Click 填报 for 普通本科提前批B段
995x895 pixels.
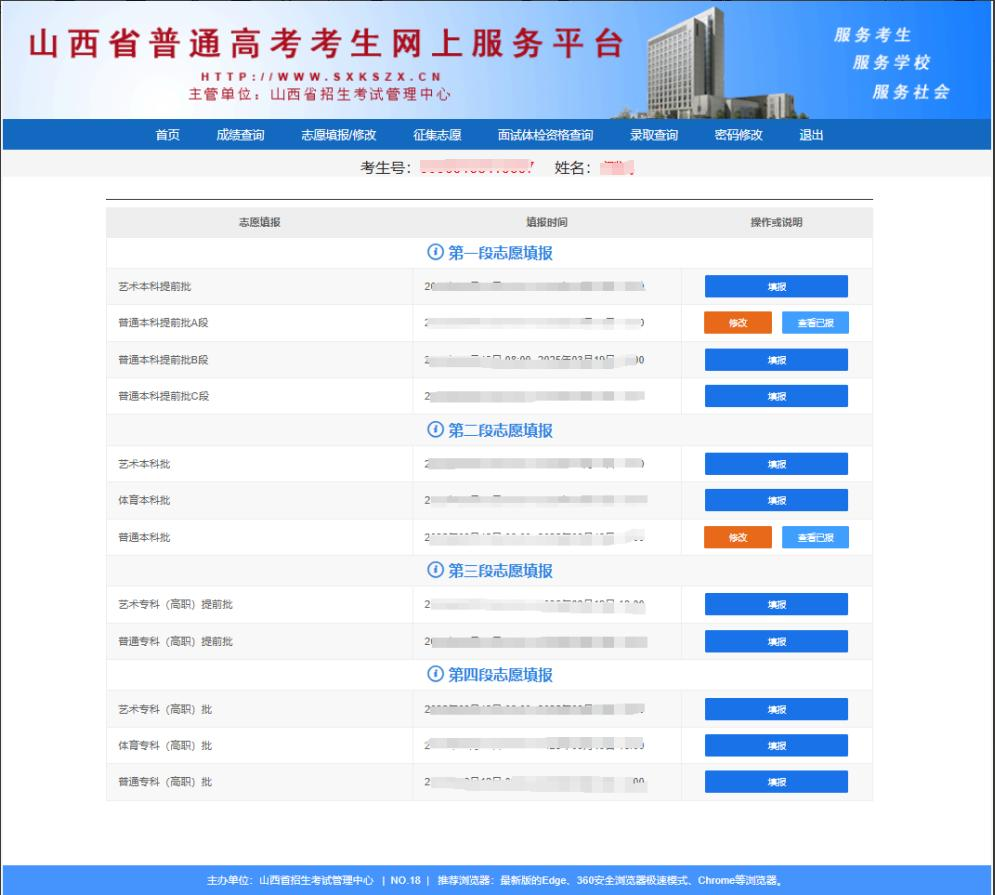pos(776,359)
